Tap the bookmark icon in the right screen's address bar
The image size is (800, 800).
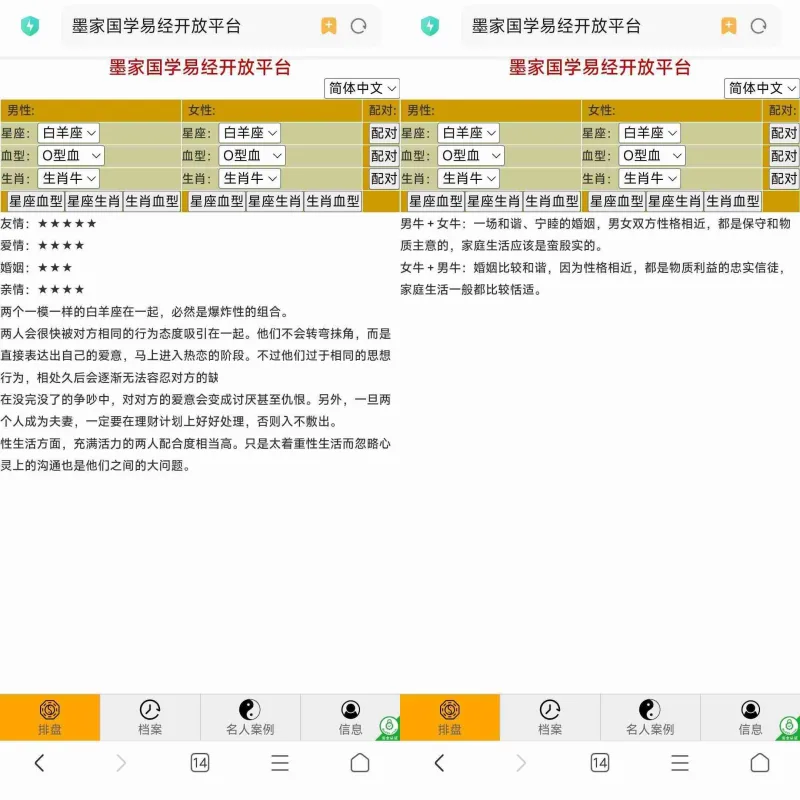click(729, 26)
